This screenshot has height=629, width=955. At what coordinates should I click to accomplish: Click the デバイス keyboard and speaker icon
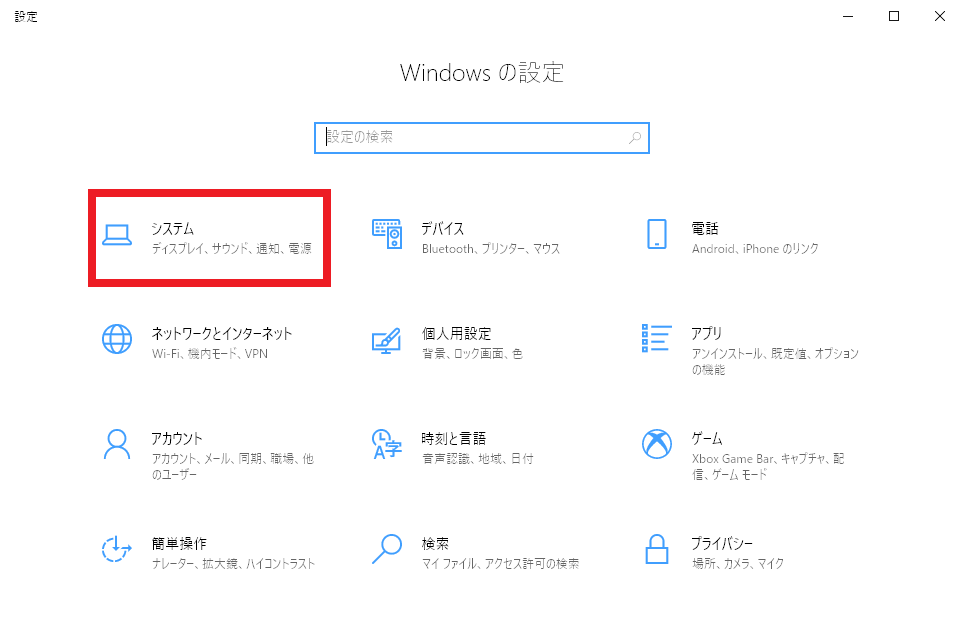[387, 234]
